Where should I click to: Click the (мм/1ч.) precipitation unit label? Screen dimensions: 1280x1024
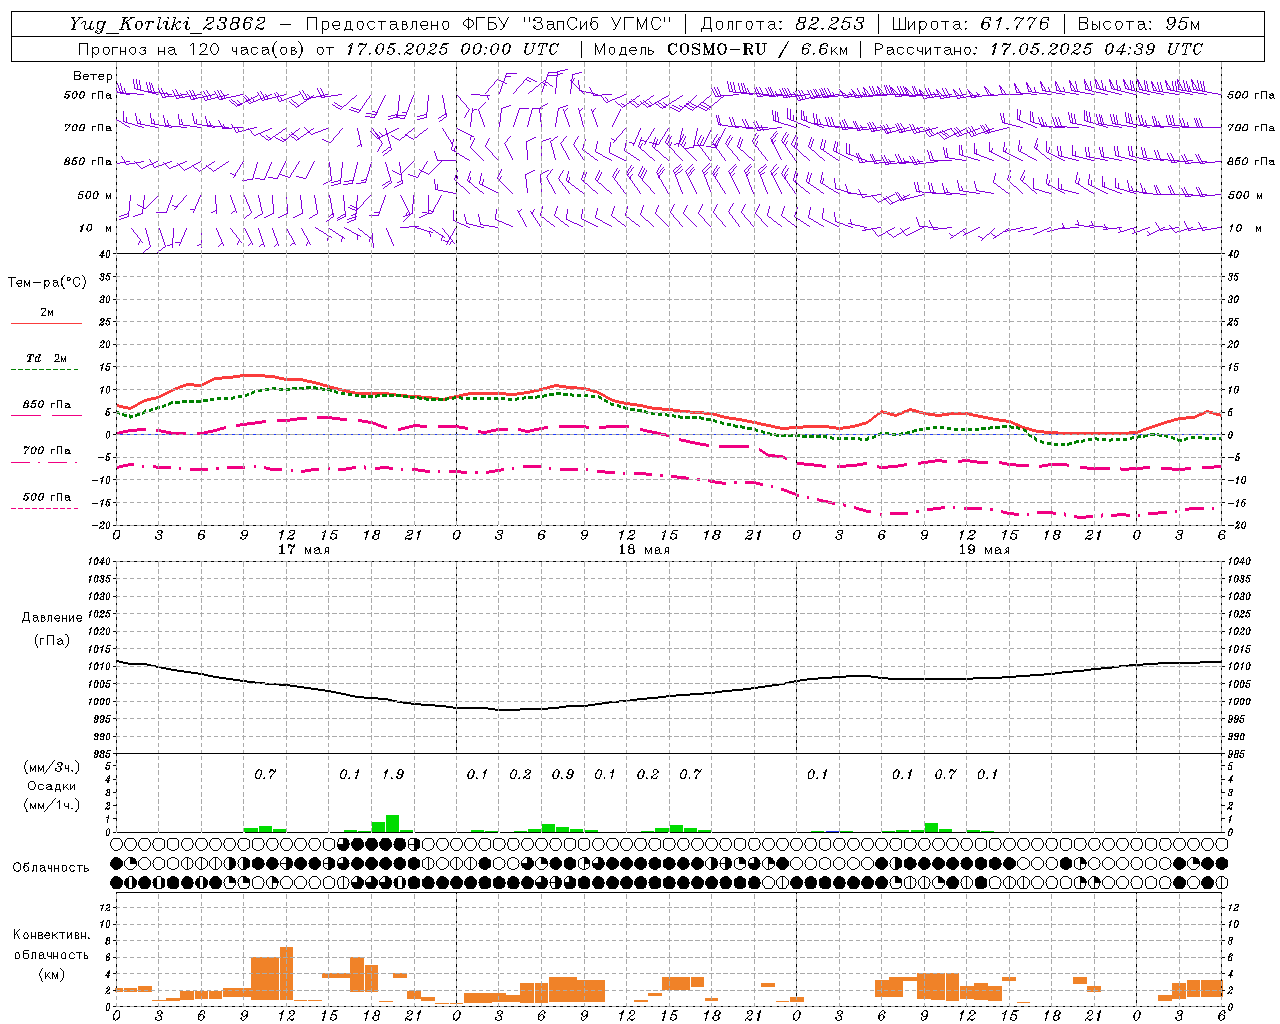pos(52,805)
